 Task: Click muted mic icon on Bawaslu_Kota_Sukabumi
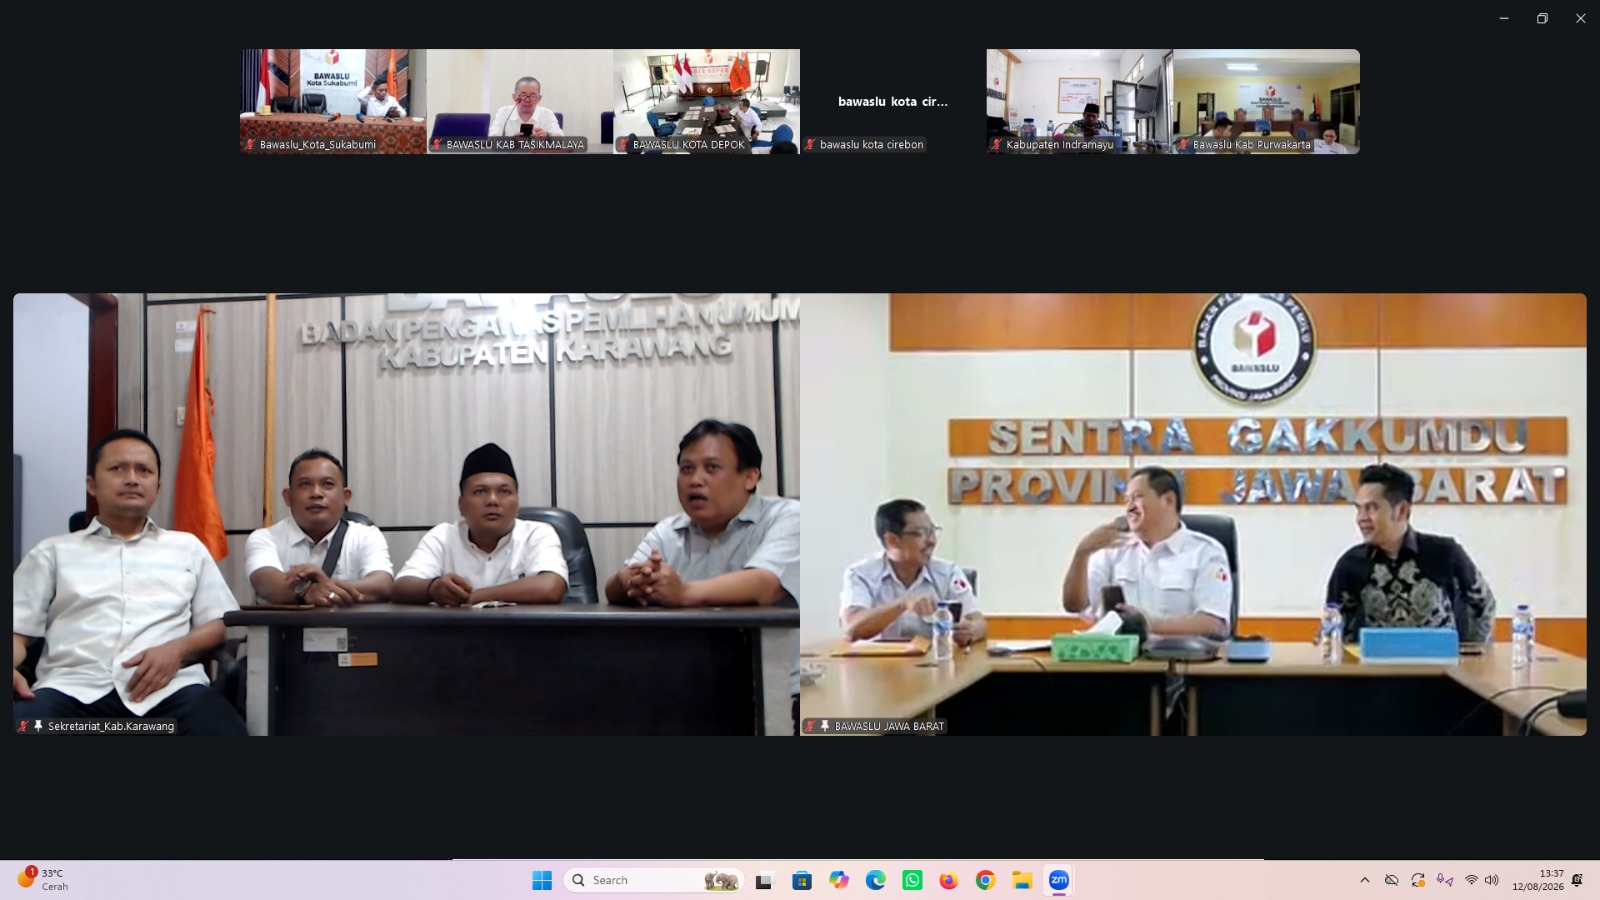pos(250,144)
